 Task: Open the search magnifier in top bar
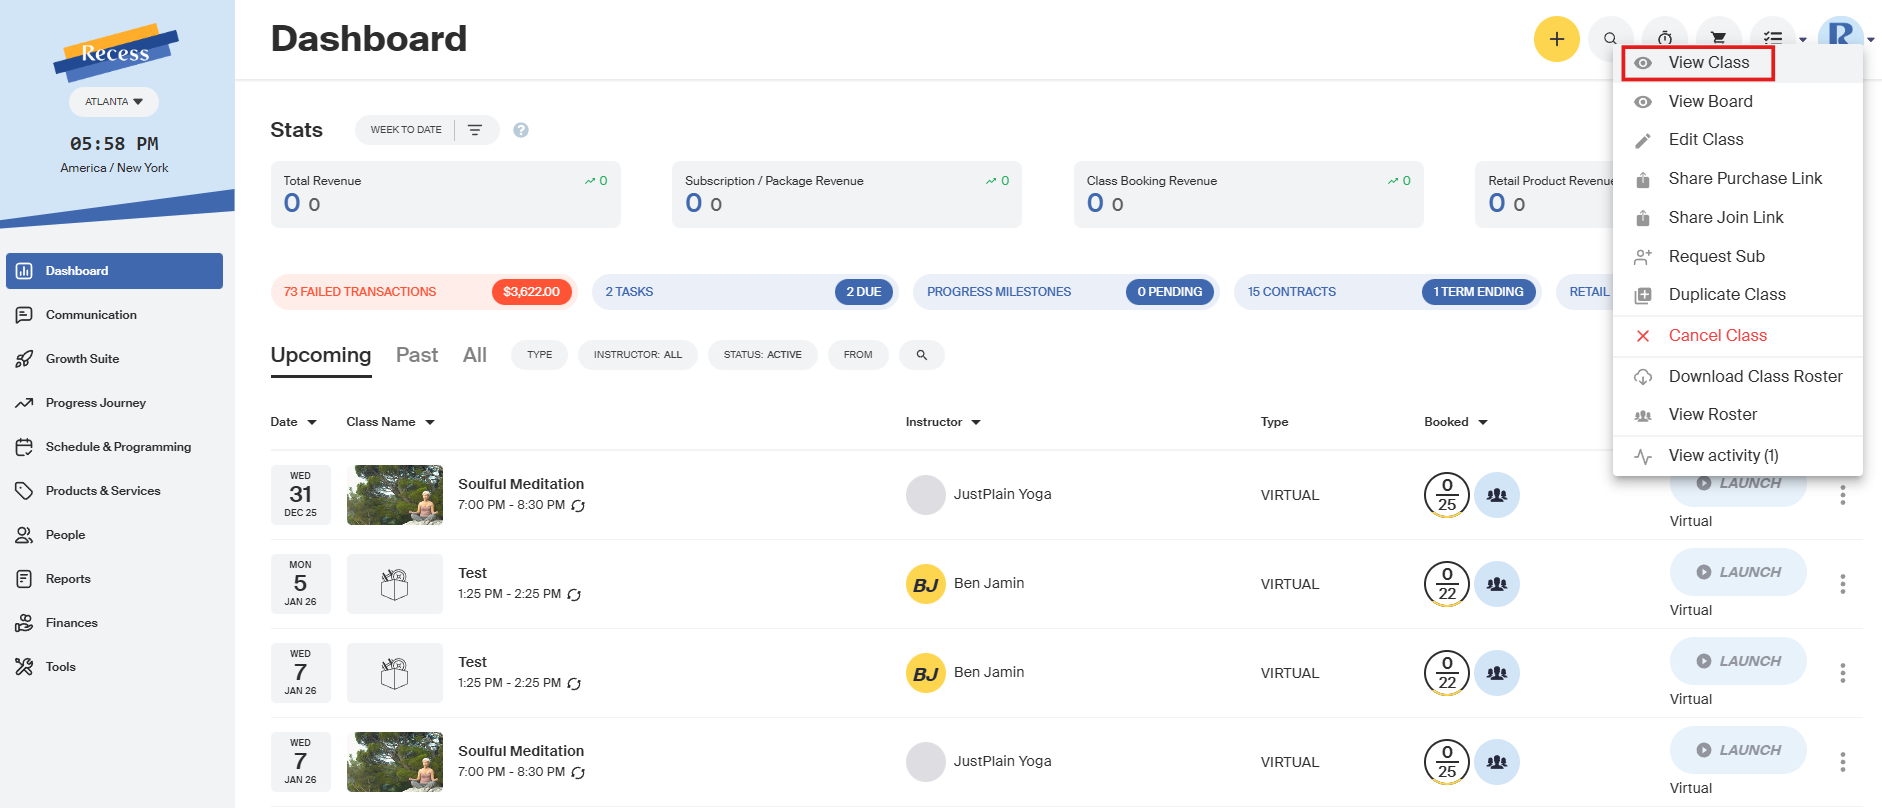[x=1610, y=39]
